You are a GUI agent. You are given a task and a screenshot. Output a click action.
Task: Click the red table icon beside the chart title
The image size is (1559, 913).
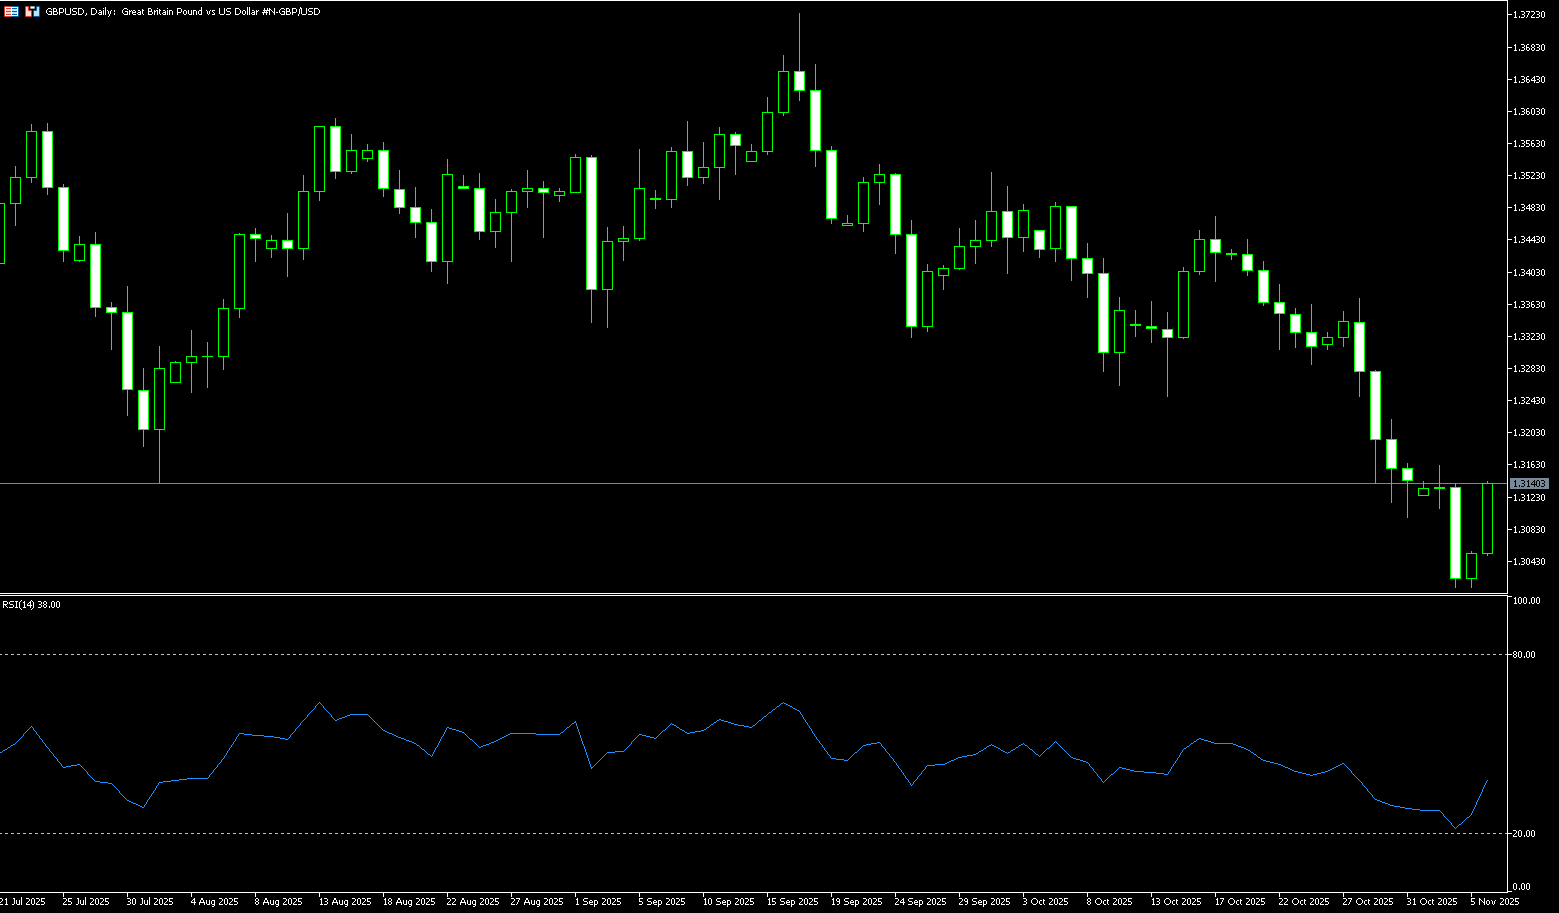[12, 11]
